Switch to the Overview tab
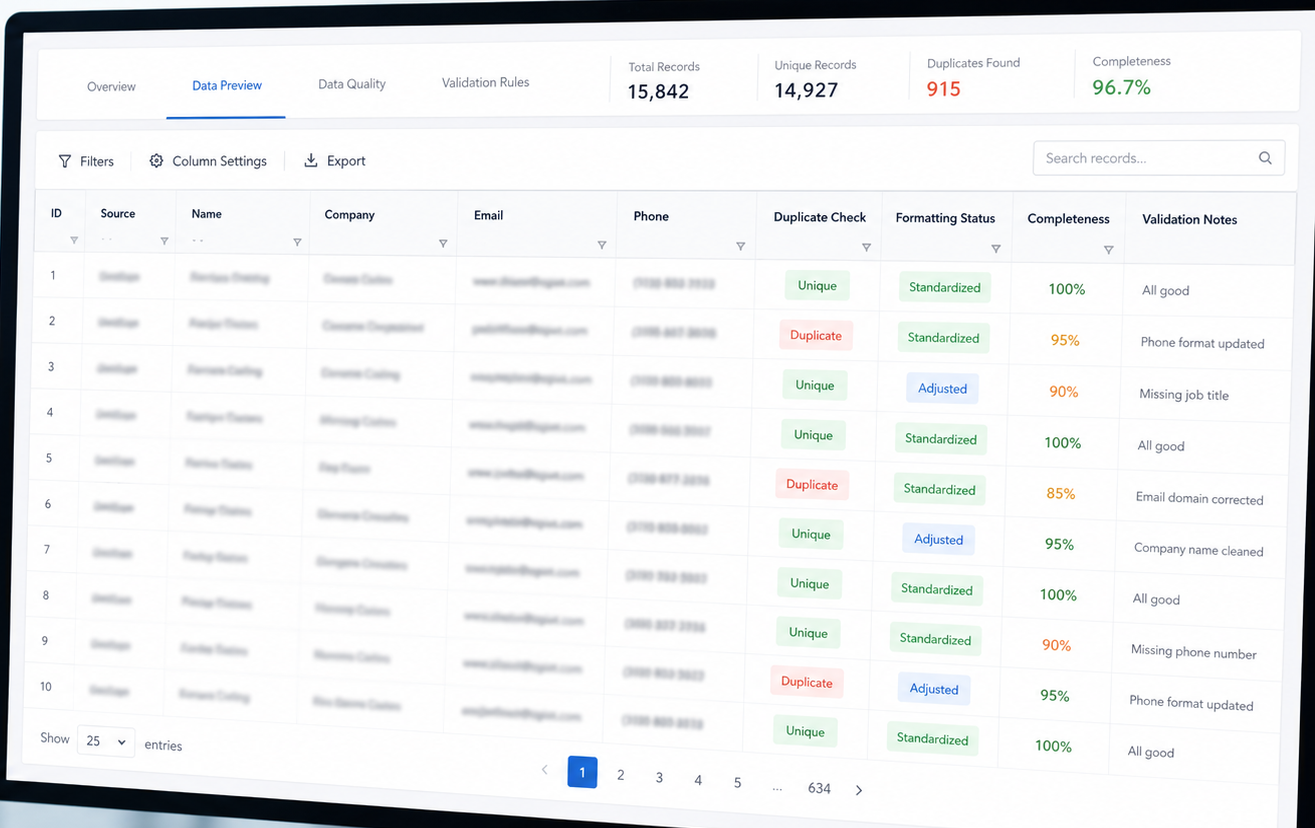This screenshot has height=828, width=1315. [111, 87]
